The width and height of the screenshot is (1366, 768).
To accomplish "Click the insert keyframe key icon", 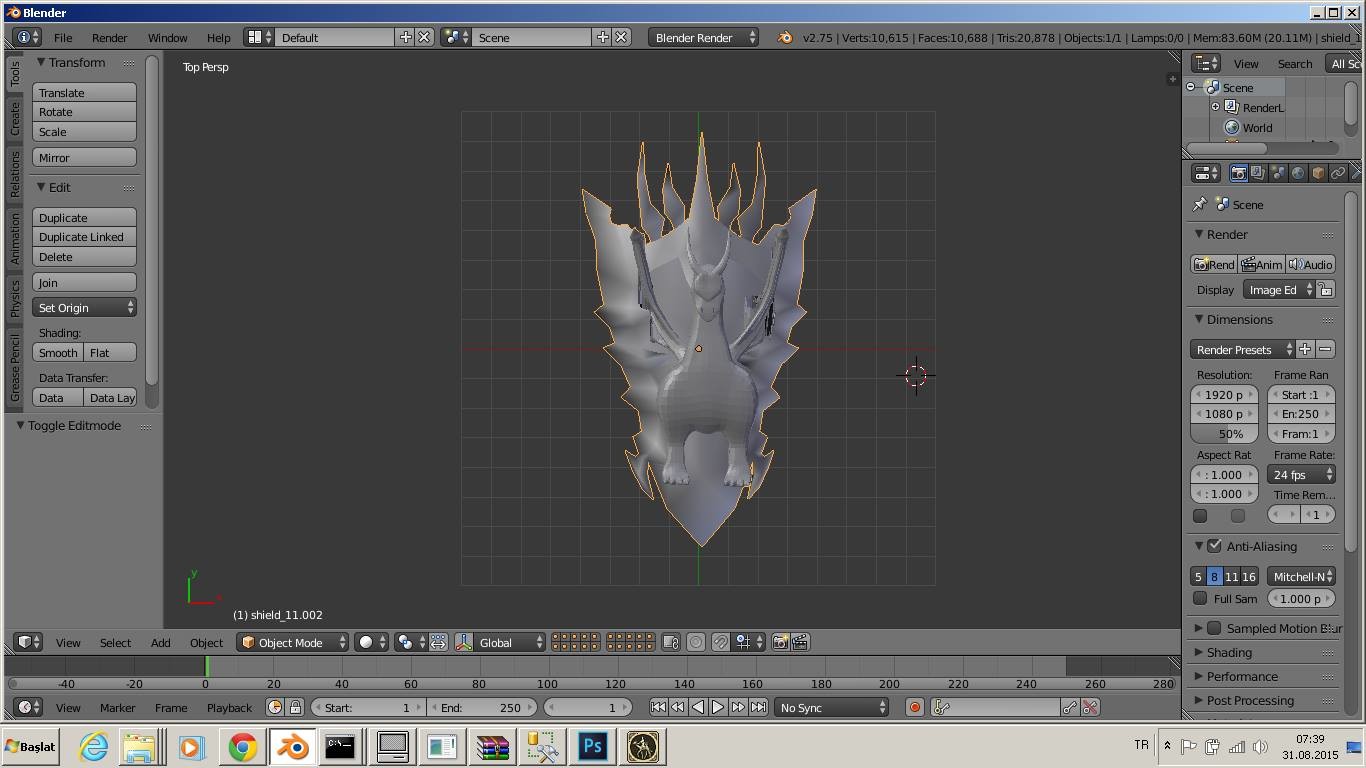I will click(1070, 707).
